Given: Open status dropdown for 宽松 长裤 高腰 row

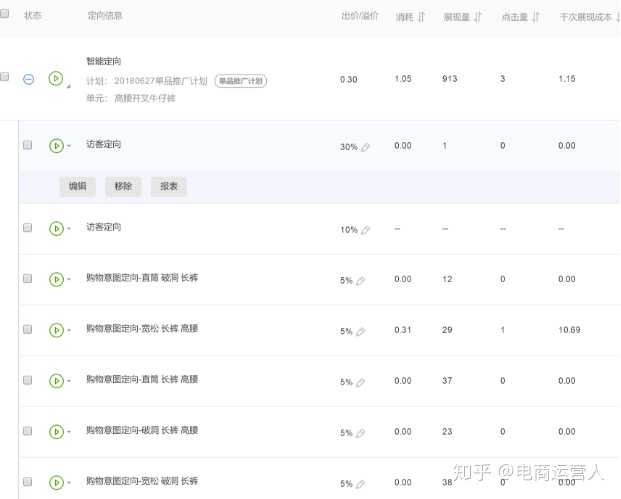Looking at the screenshot, I should 69,330.
